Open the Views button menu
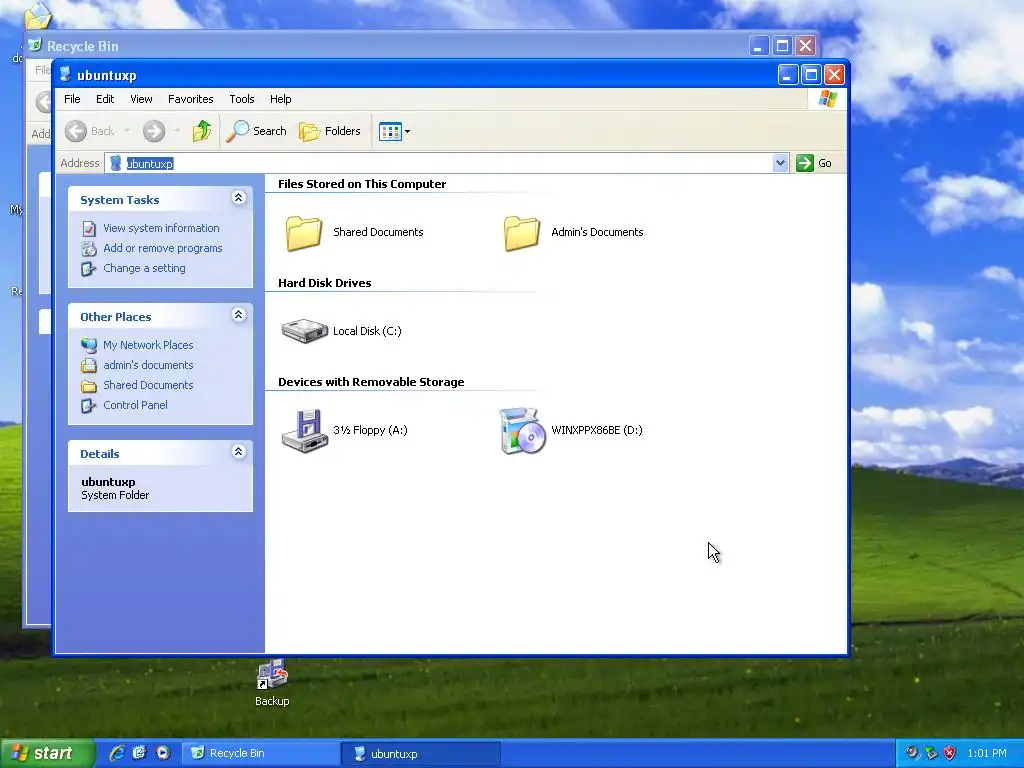 tap(394, 131)
